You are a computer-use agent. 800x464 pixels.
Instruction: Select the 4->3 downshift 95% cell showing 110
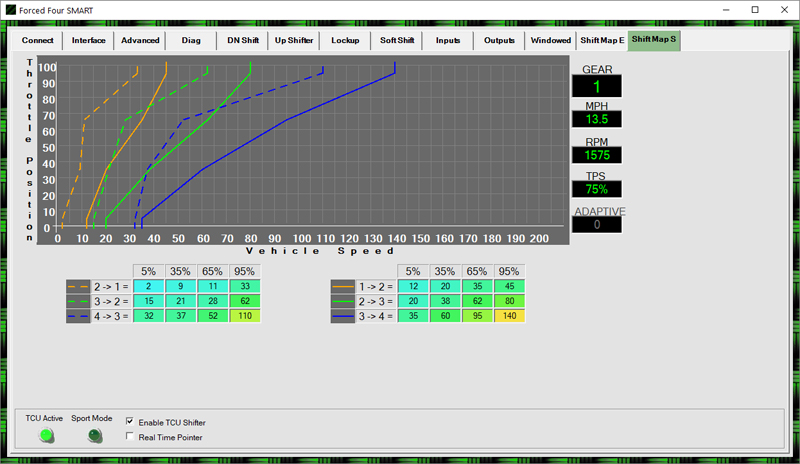(245, 316)
